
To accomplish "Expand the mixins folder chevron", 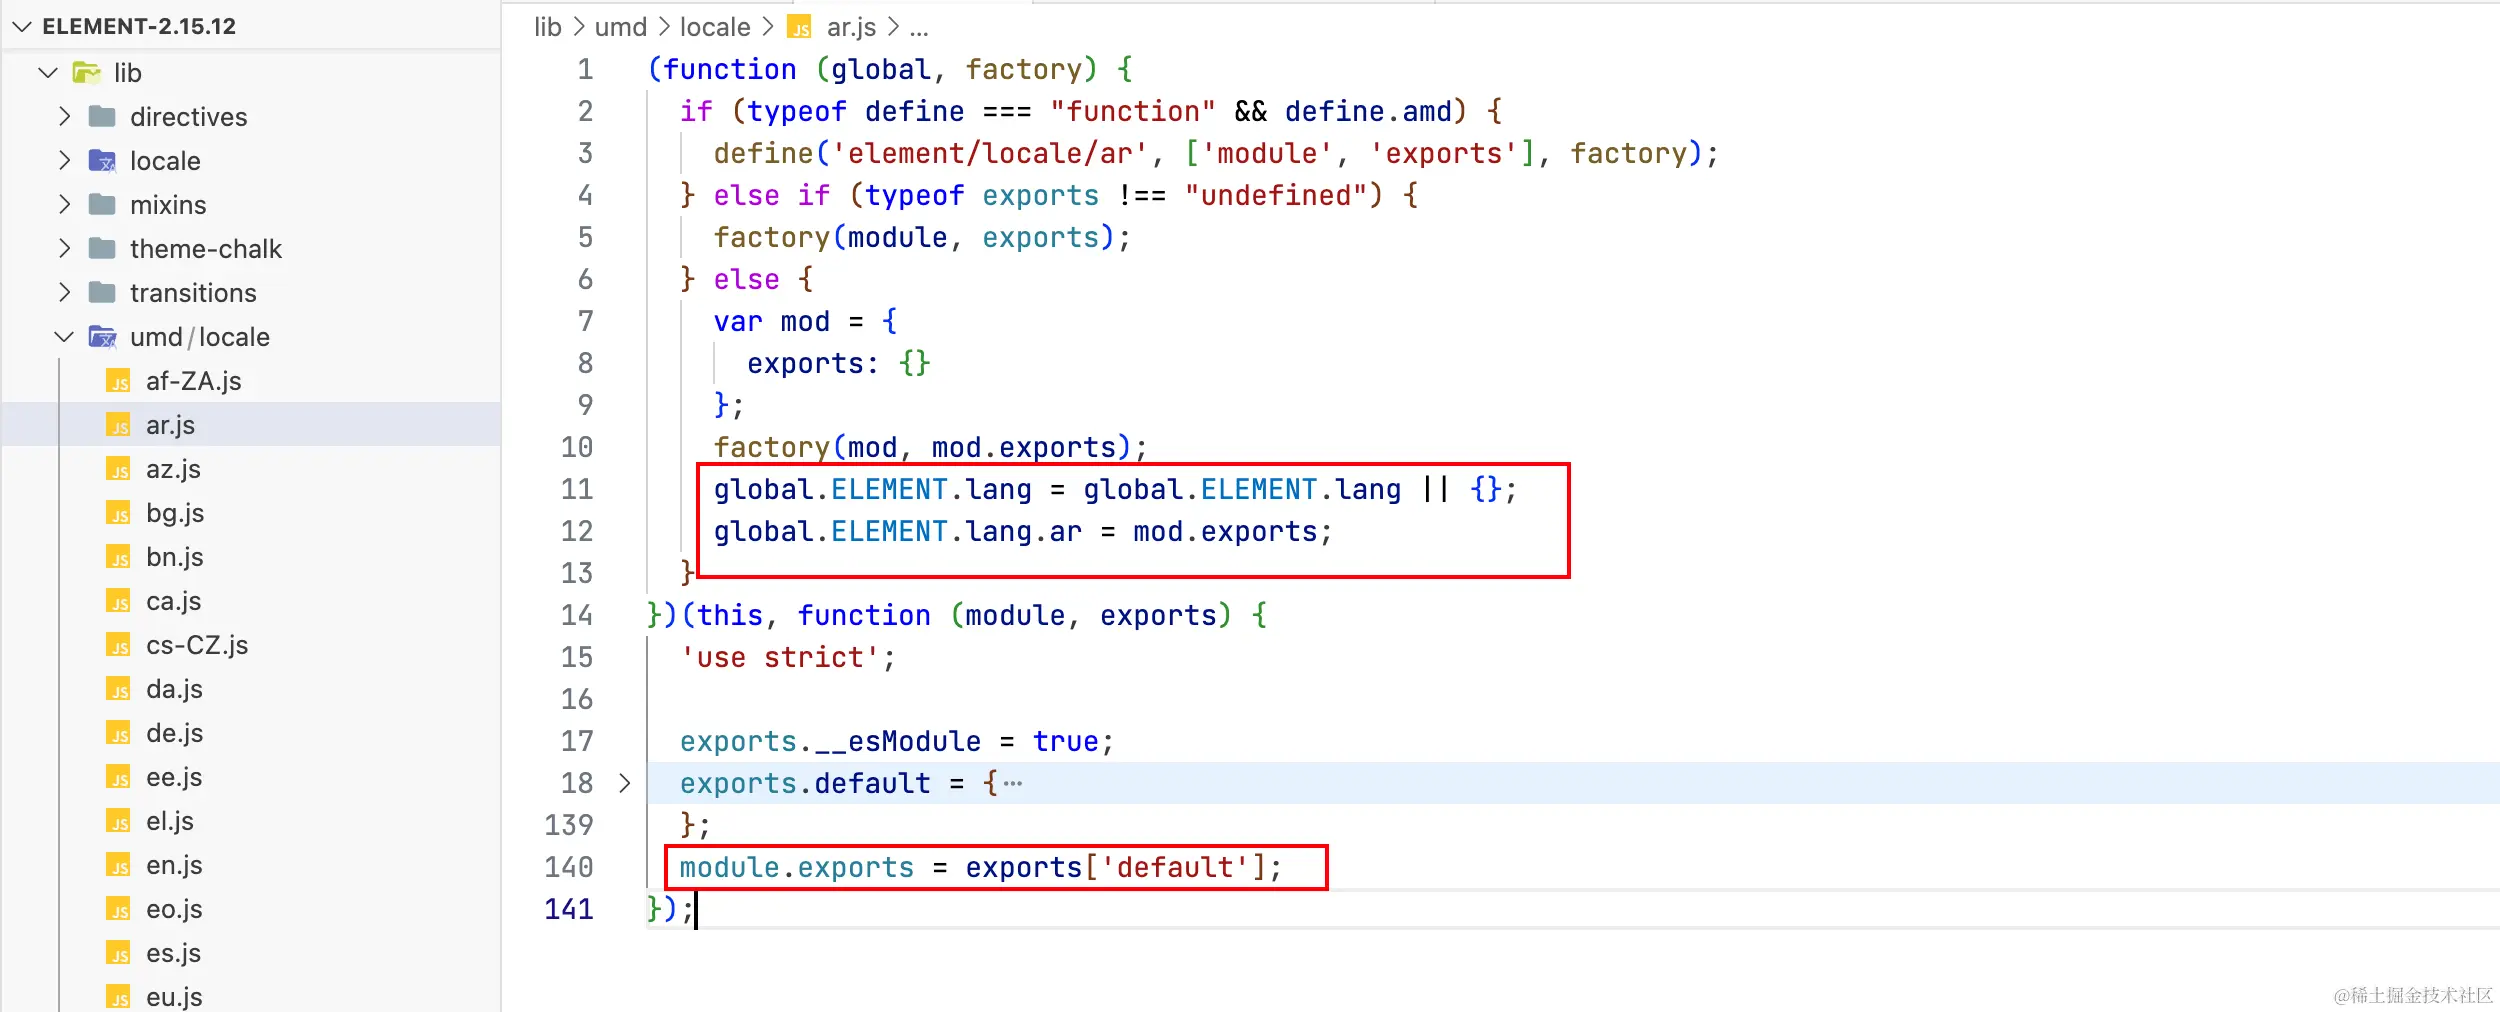I will coord(65,204).
